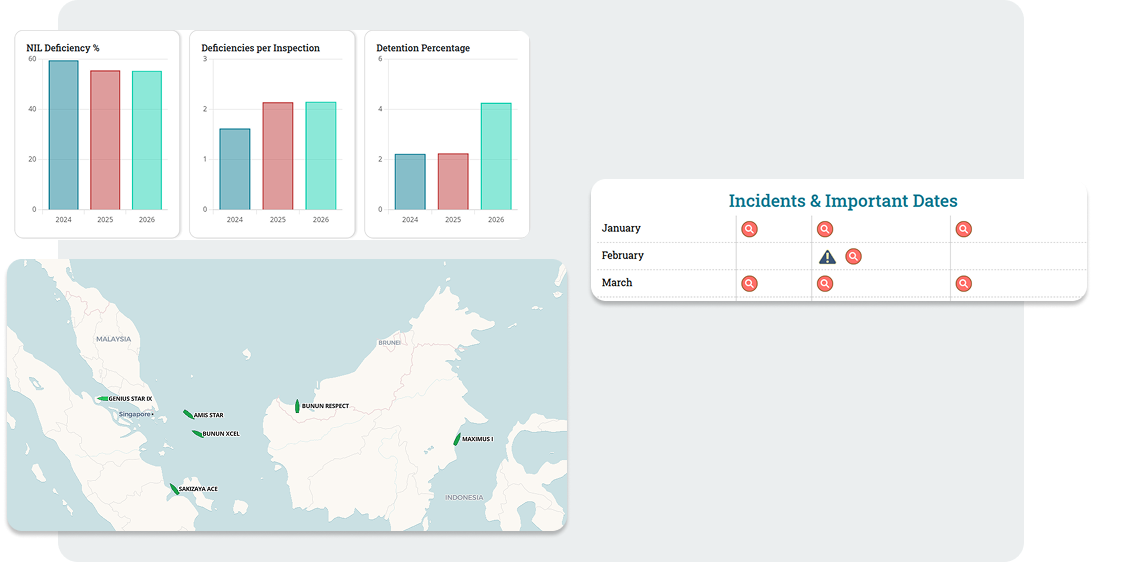Click January's first-column magnifier icon

pyautogui.click(x=749, y=230)
